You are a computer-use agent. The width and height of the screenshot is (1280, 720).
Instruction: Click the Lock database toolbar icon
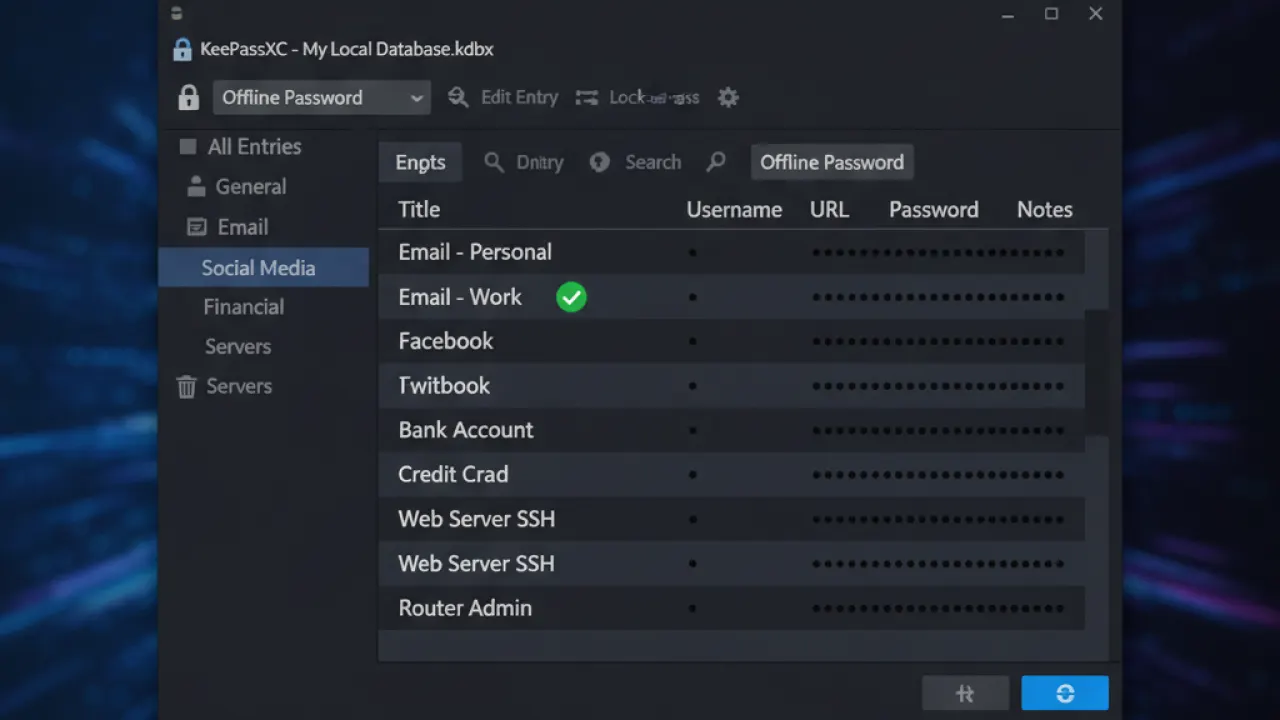point(587,97)
